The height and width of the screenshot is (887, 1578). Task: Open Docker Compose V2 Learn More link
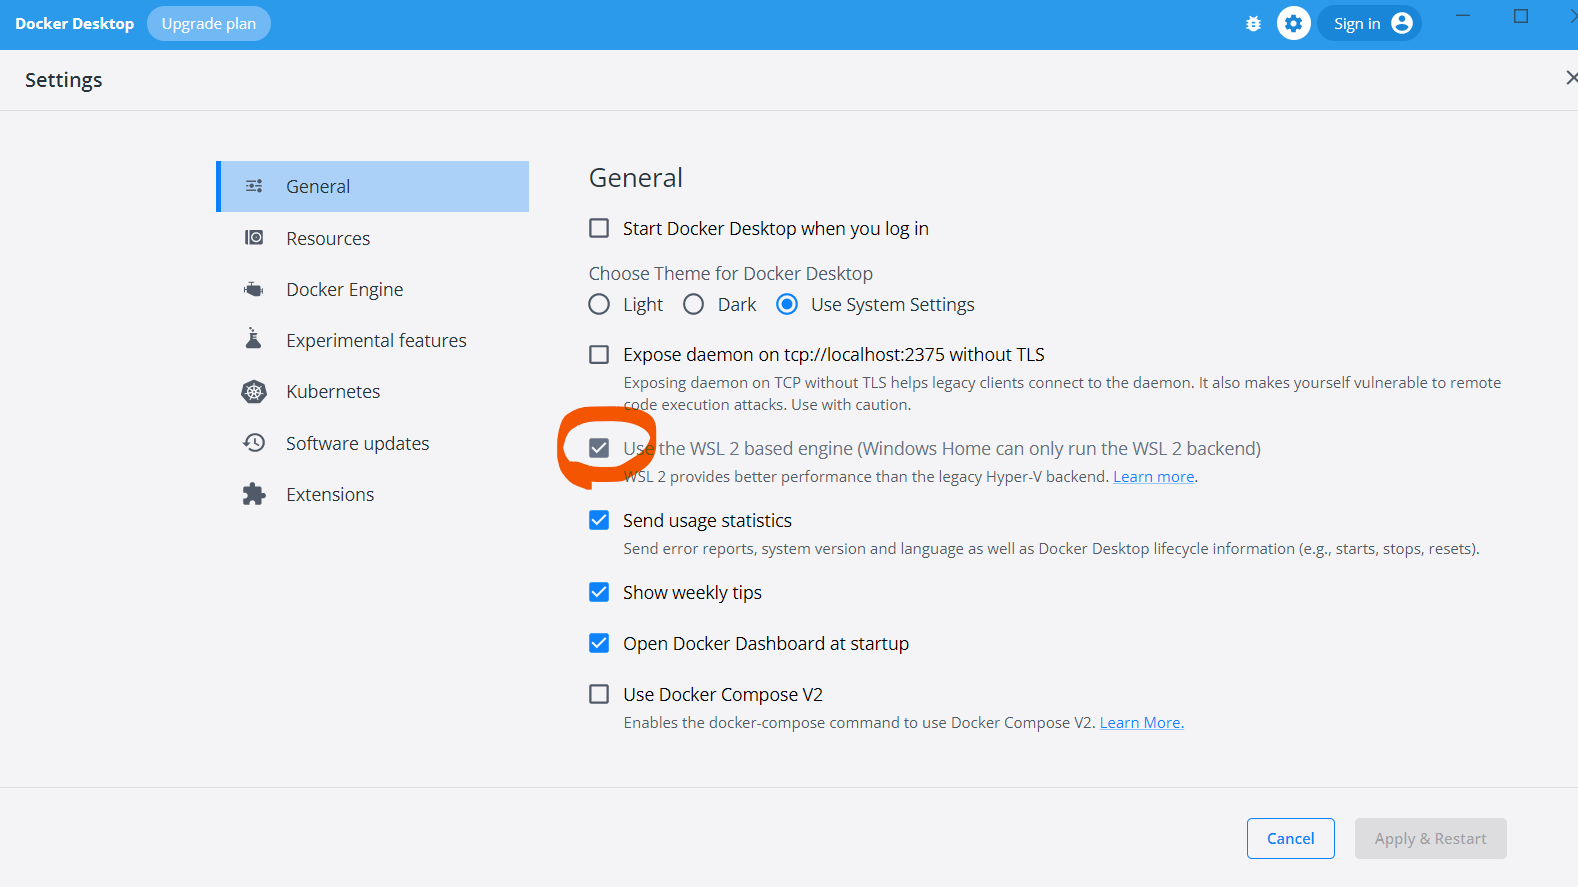pos(1141,723)
